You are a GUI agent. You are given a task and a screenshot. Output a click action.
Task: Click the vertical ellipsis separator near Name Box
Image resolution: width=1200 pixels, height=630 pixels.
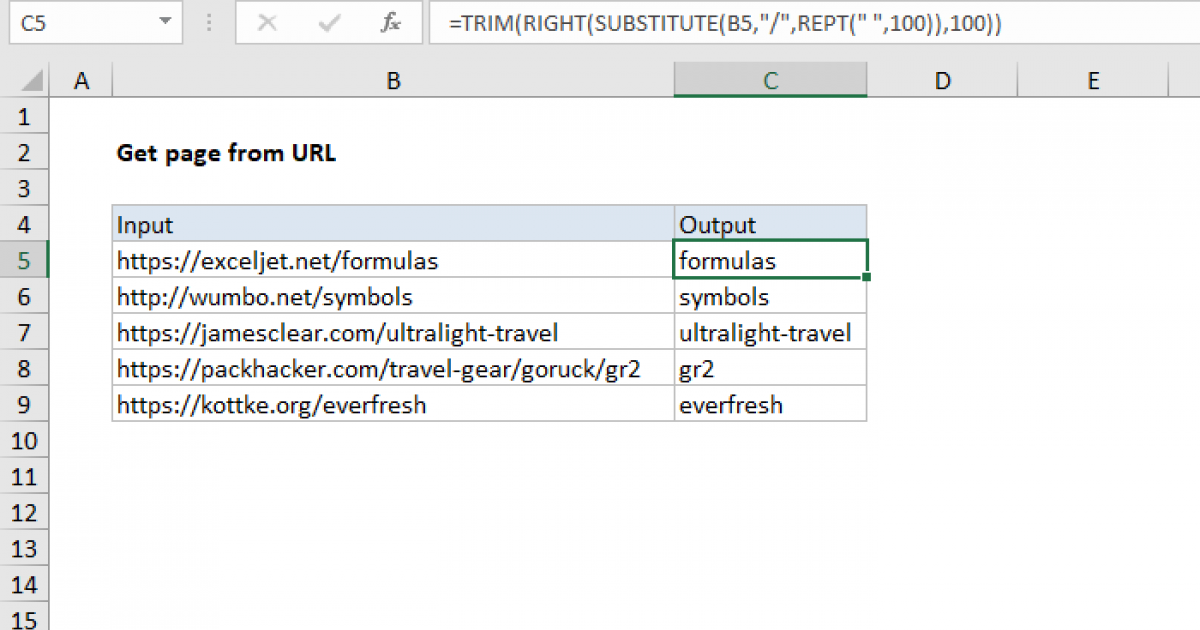tap(208, 23)
